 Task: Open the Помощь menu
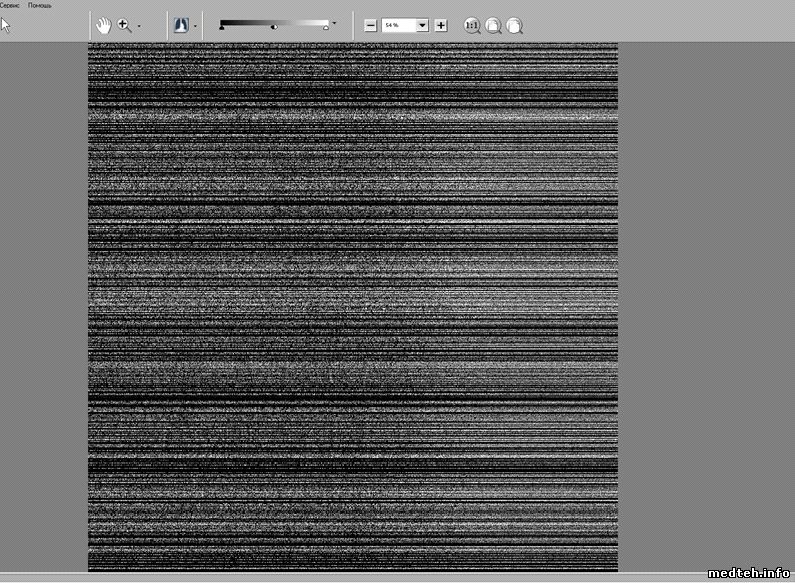(40, 5)
